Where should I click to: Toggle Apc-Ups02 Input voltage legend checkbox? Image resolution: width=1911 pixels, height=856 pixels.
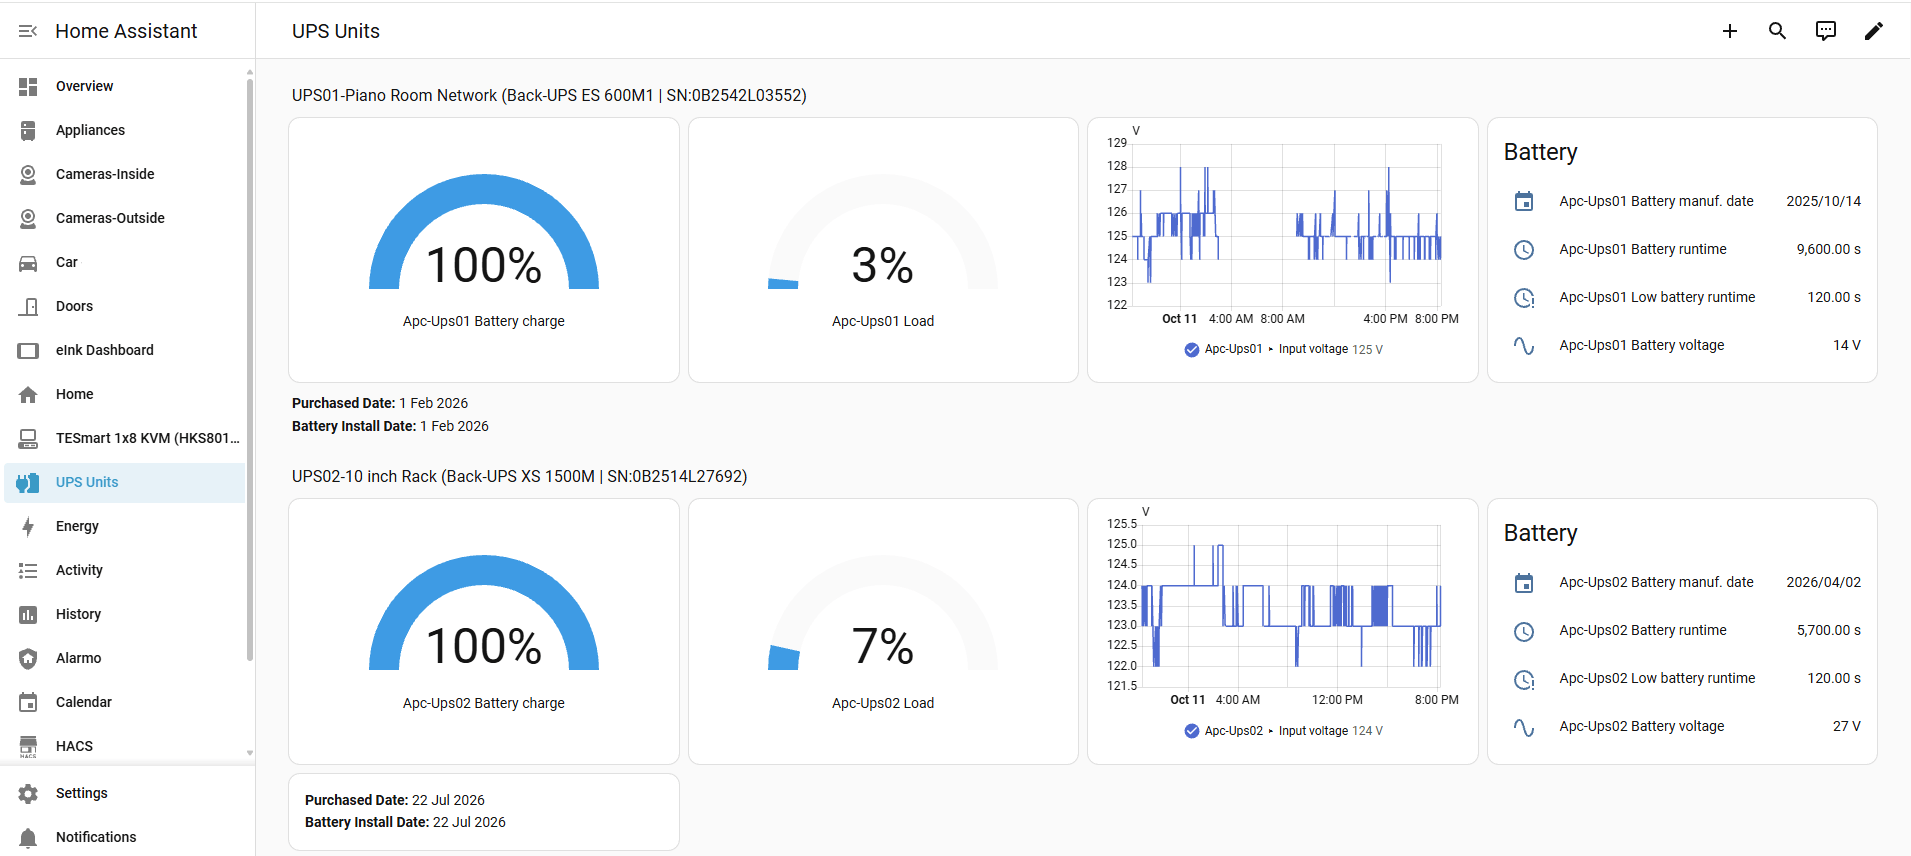[x=1192, y=731]
